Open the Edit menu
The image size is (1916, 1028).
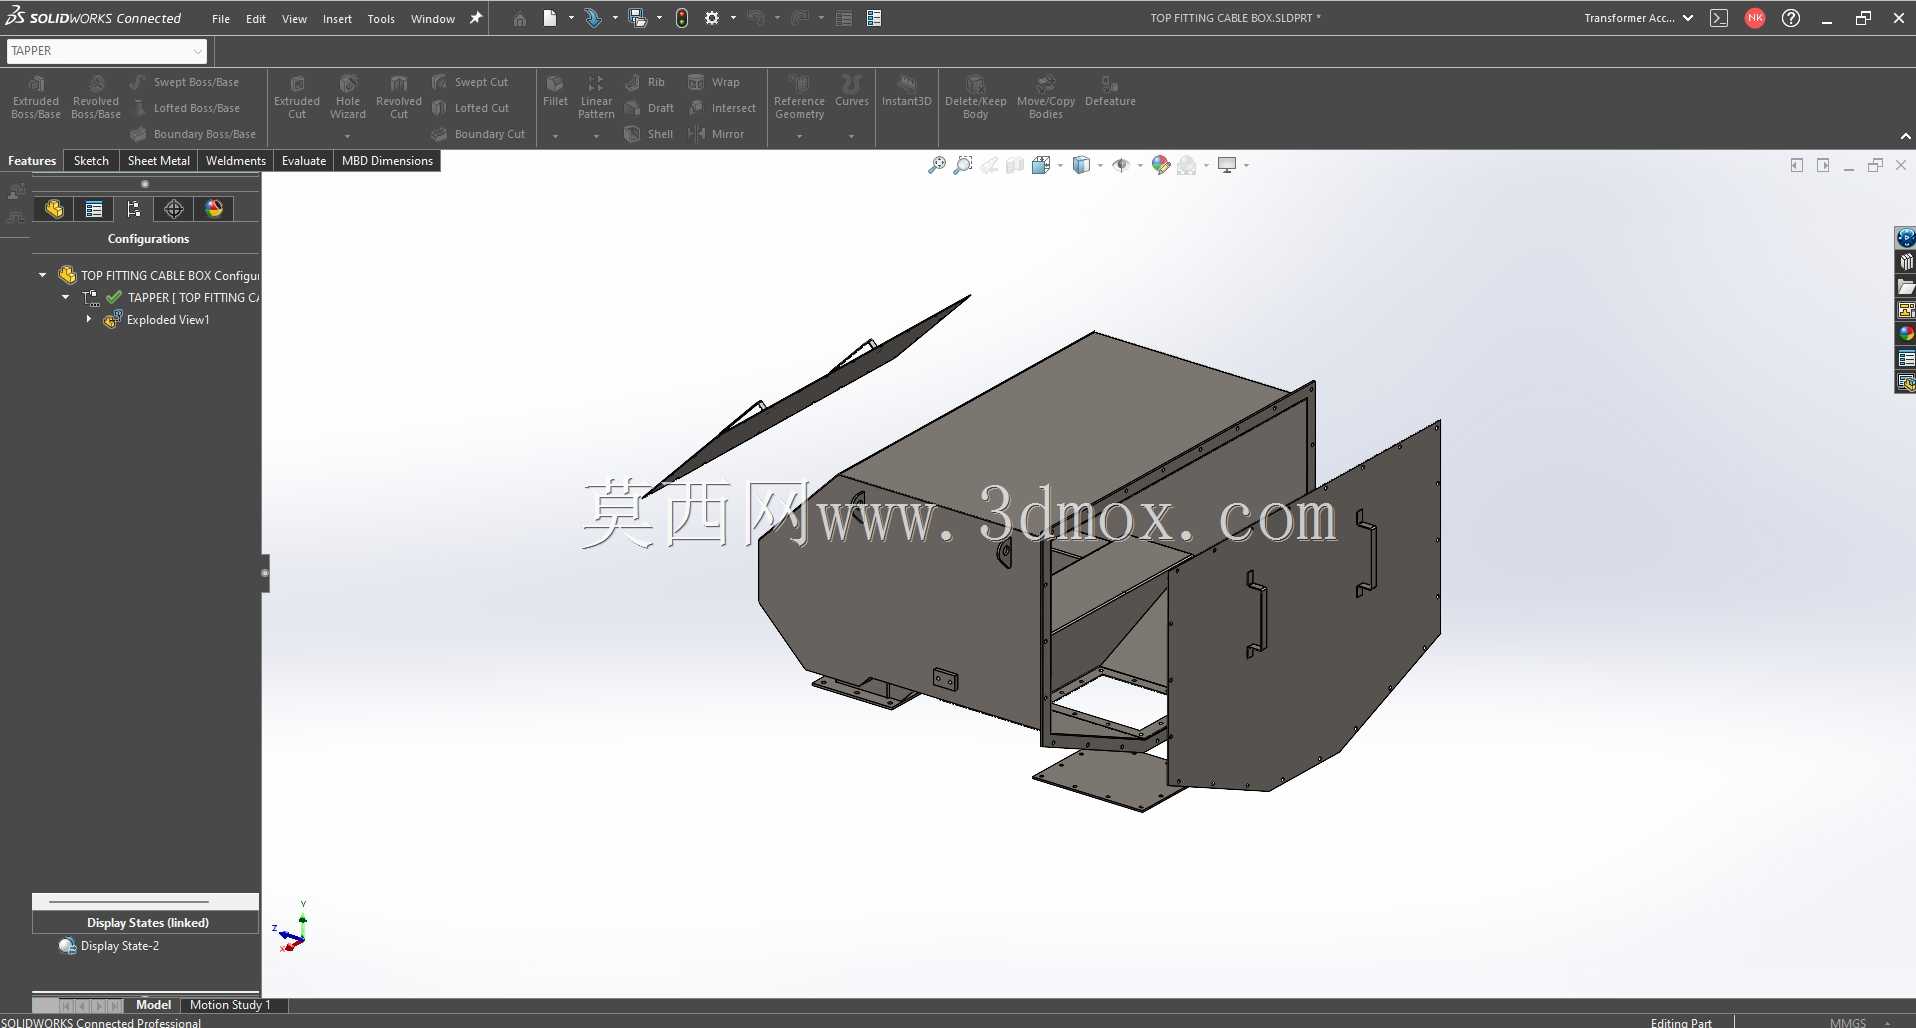coord(256,19)
